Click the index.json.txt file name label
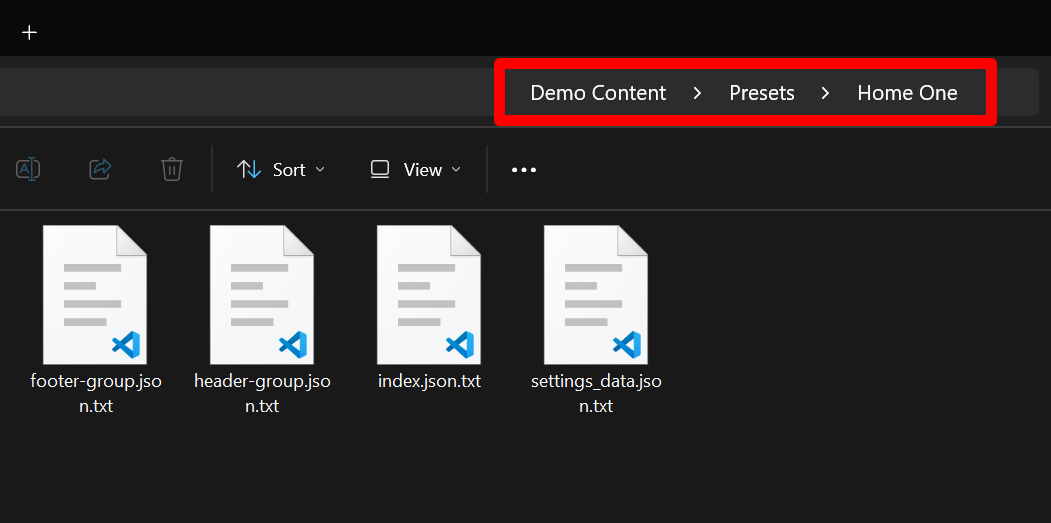The width and height of the screenshot is (1051, 523). click(x=430, y=382)
